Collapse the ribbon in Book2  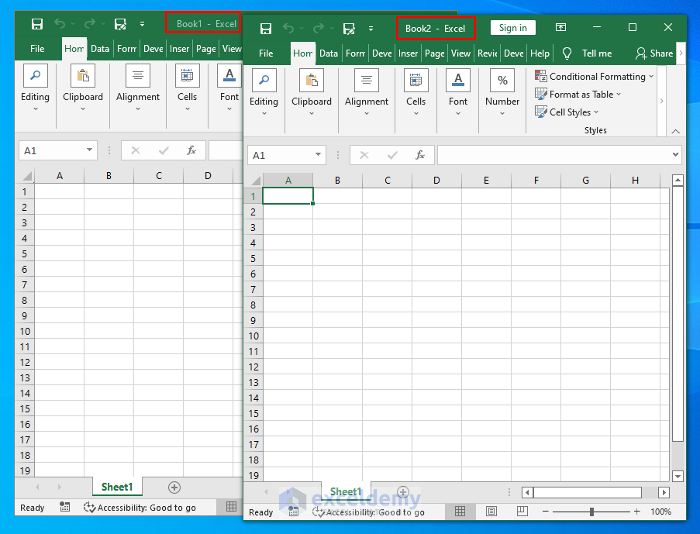pos(675,131)
